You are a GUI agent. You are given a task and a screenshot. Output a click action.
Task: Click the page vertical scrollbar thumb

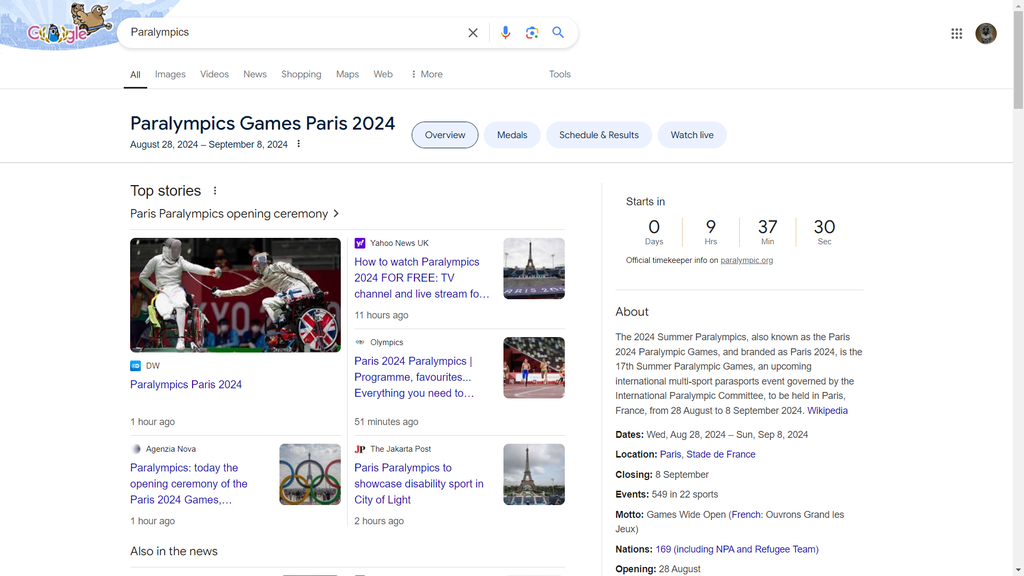1018,59
